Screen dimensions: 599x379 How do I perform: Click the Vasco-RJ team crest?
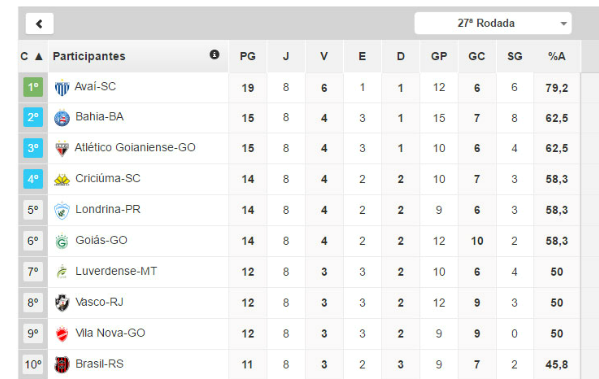point(62,303)
